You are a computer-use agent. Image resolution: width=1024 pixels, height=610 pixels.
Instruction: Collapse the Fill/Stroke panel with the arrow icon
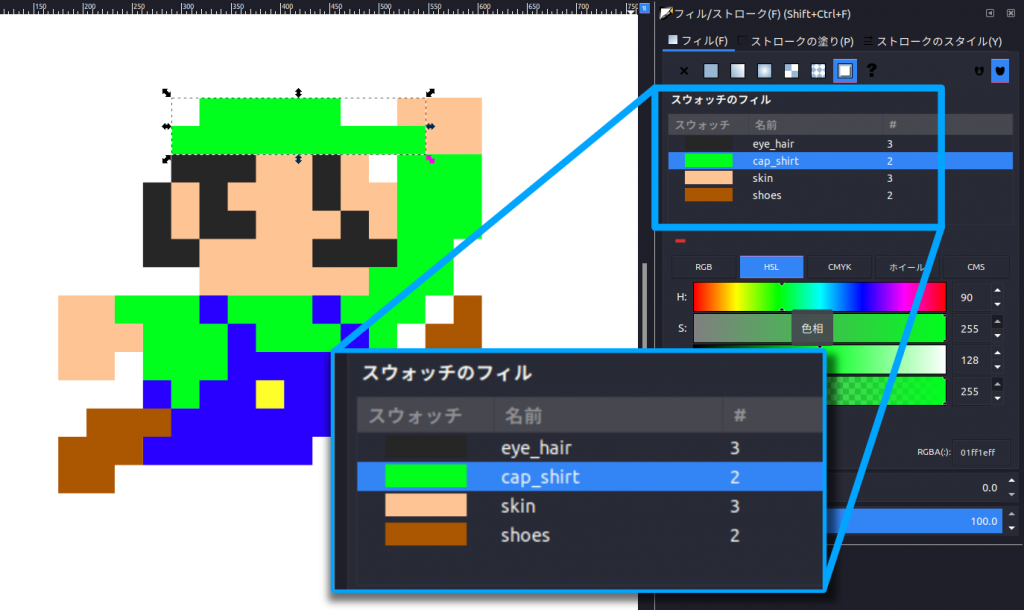(x=990, y=13)
